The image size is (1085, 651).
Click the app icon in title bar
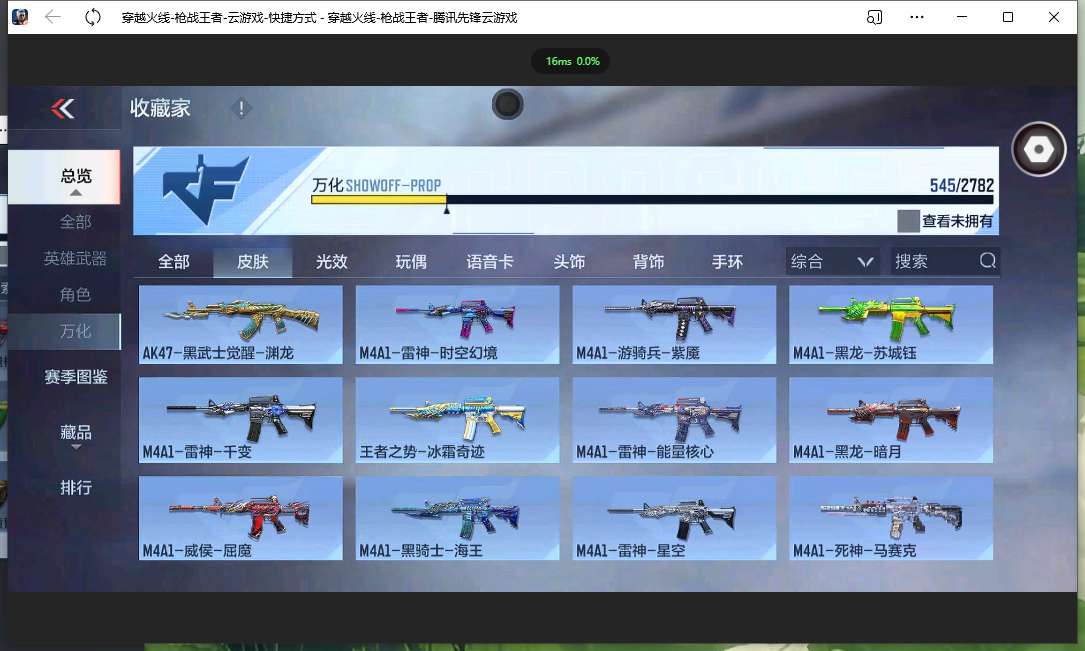[20, 17]
